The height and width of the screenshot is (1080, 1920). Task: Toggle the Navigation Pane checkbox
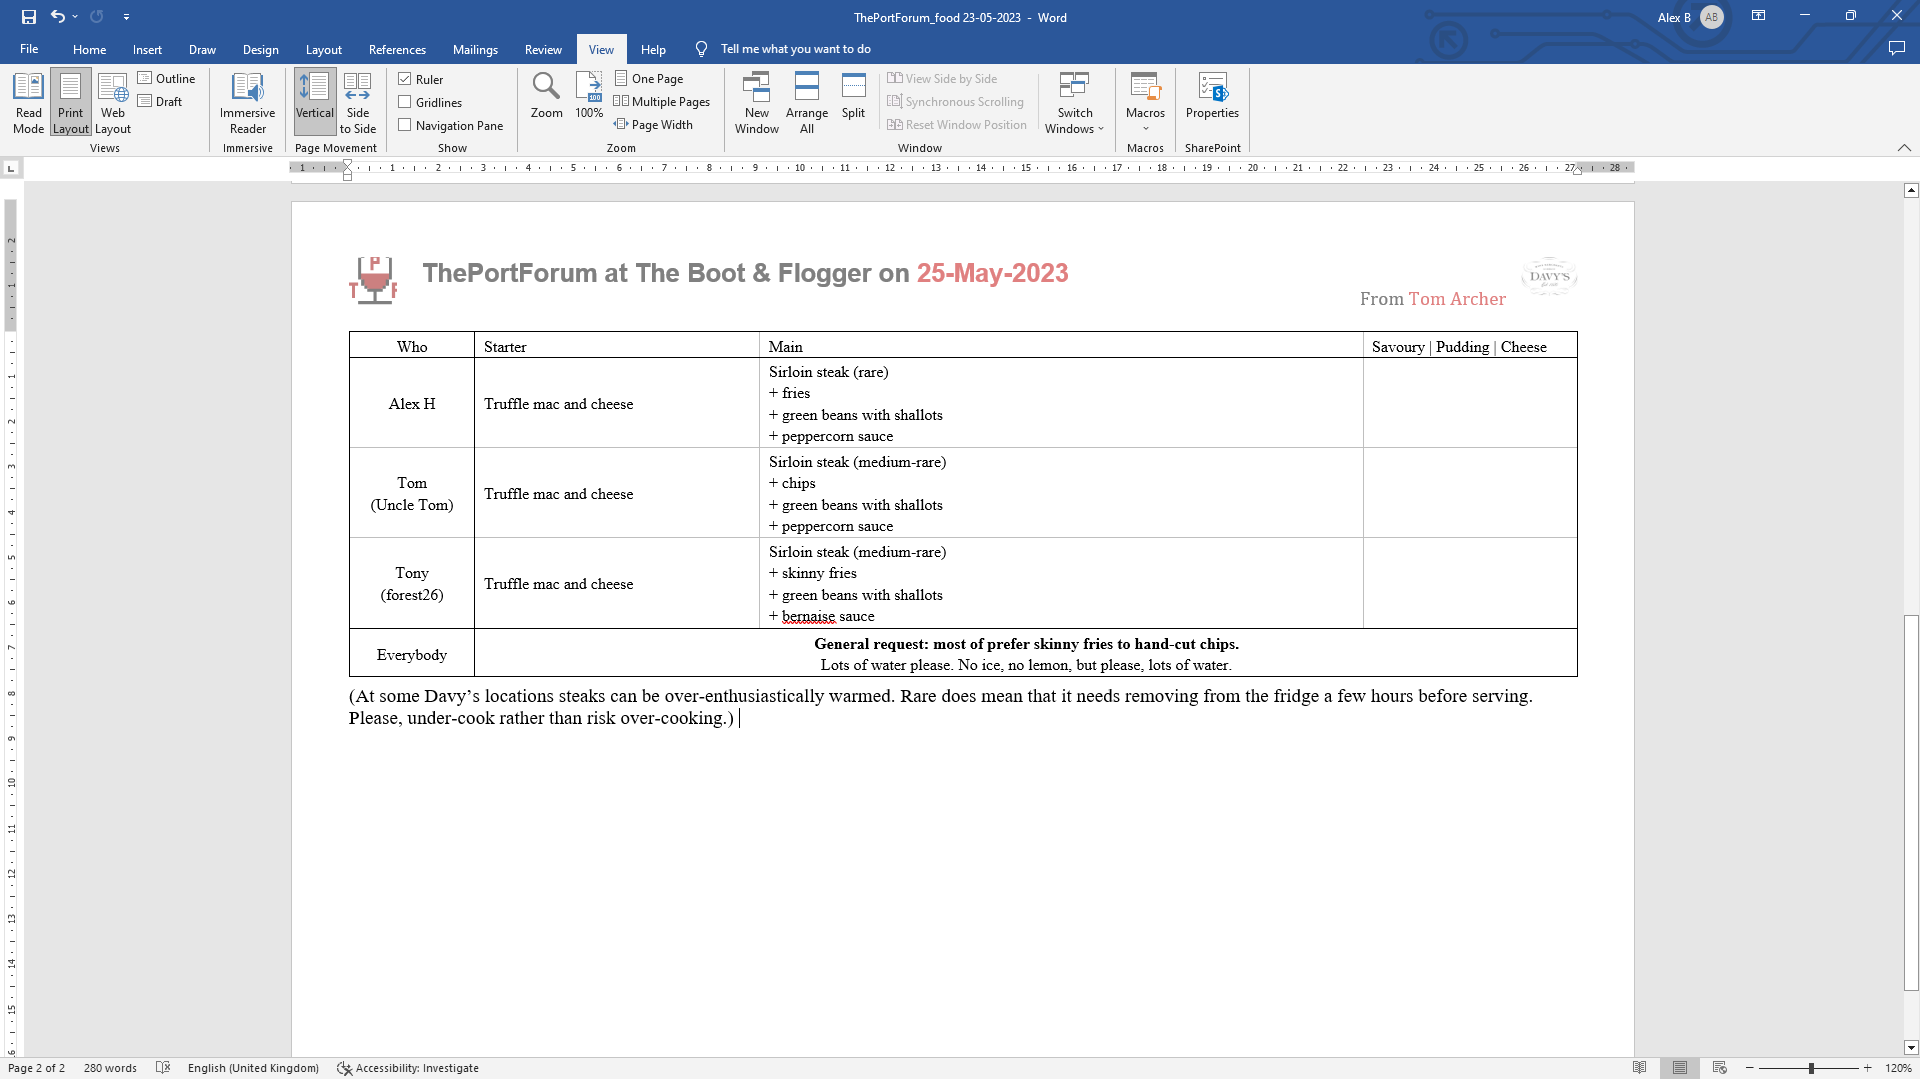(x=407, y=125)
